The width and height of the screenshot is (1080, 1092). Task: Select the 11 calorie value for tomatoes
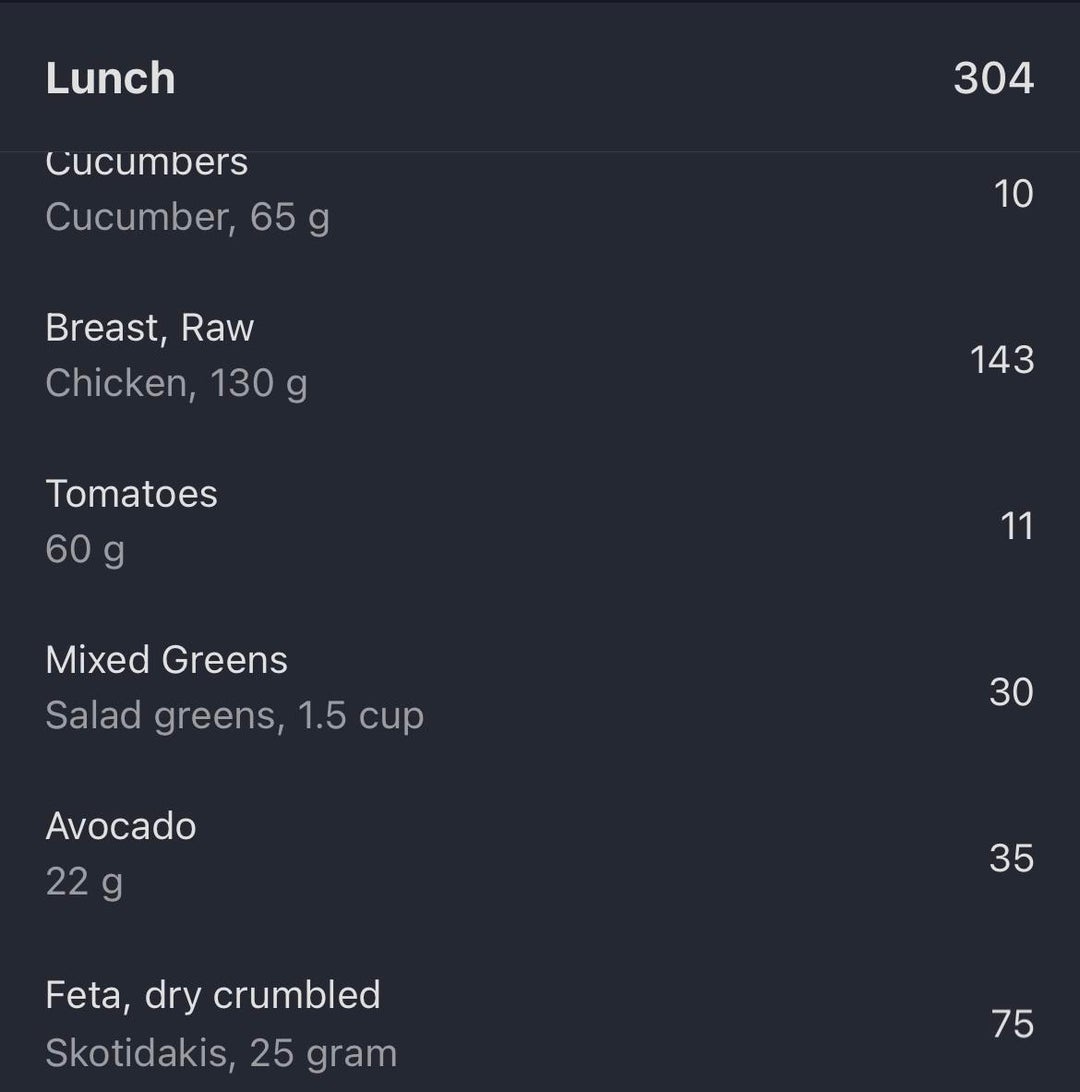pyautogui.click(x=1016, y=526)
